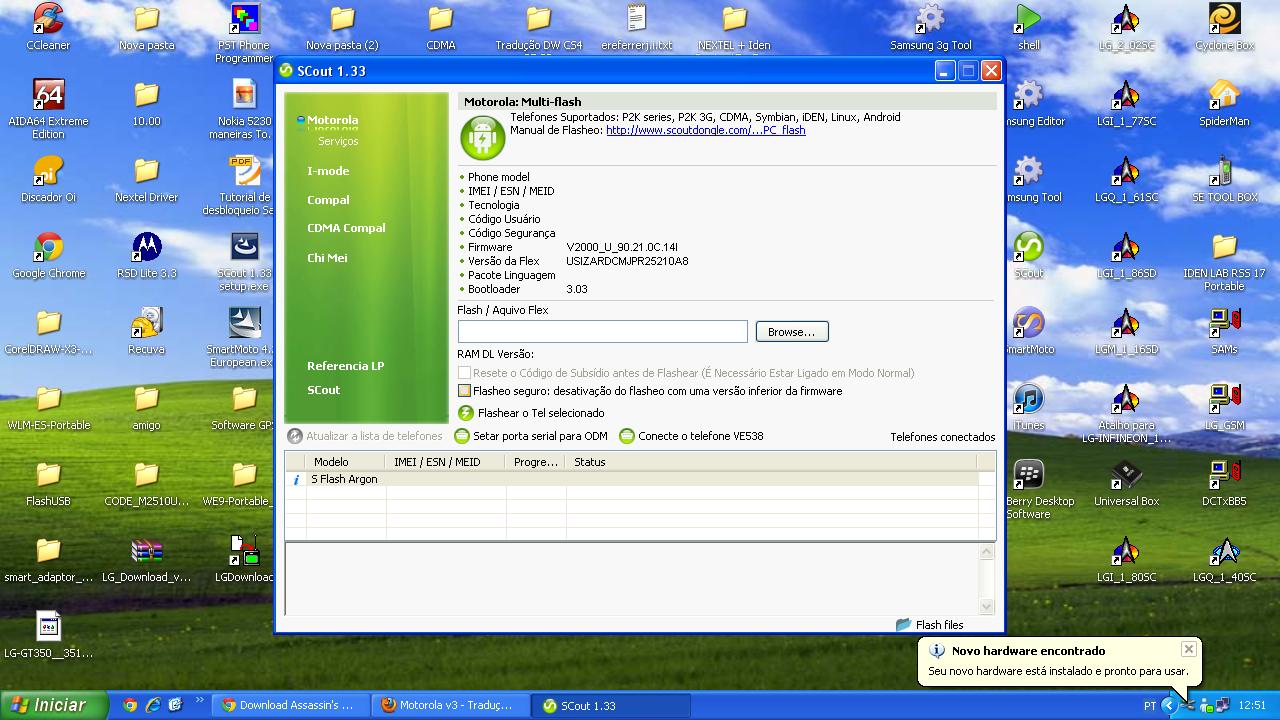Close the Novo hardware encontrado balloon
The image size is (1280, 720).
1188,650
